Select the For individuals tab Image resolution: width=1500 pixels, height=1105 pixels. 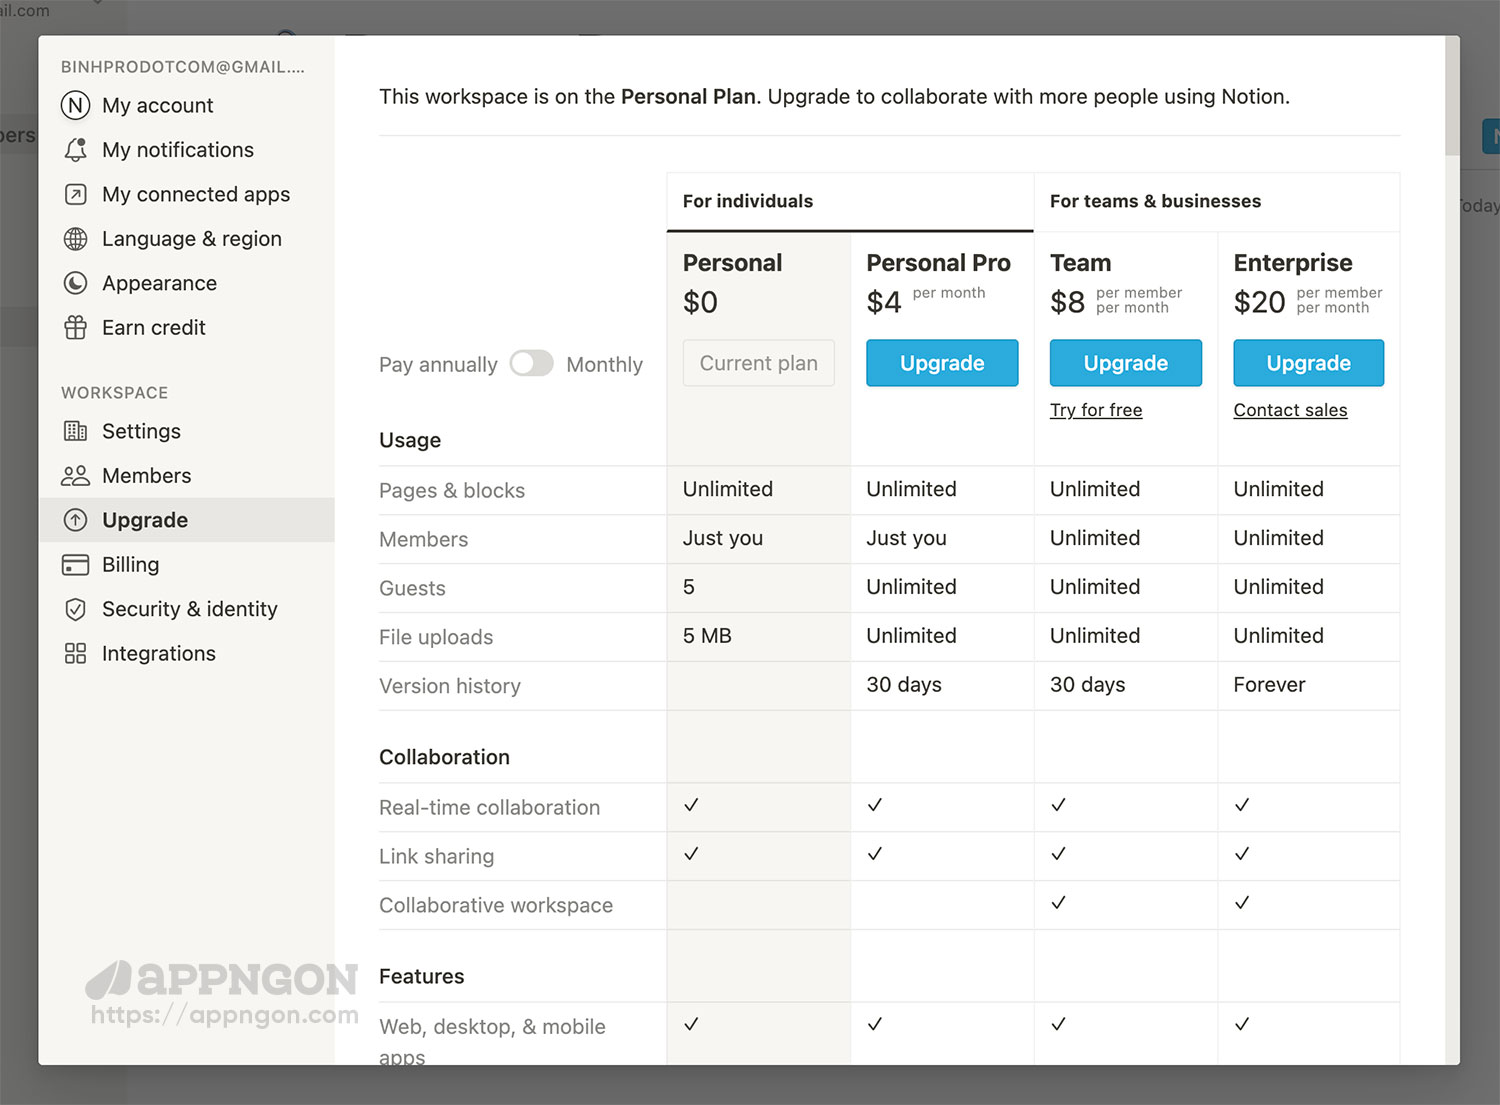point(850,202)
